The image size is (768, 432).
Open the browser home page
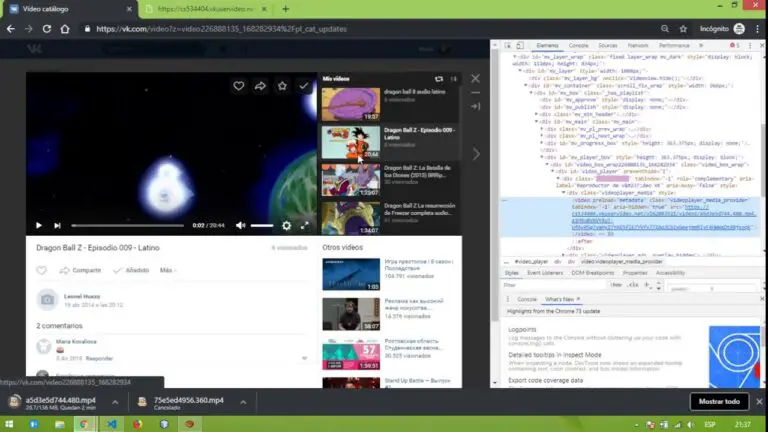tap(65, 29)
